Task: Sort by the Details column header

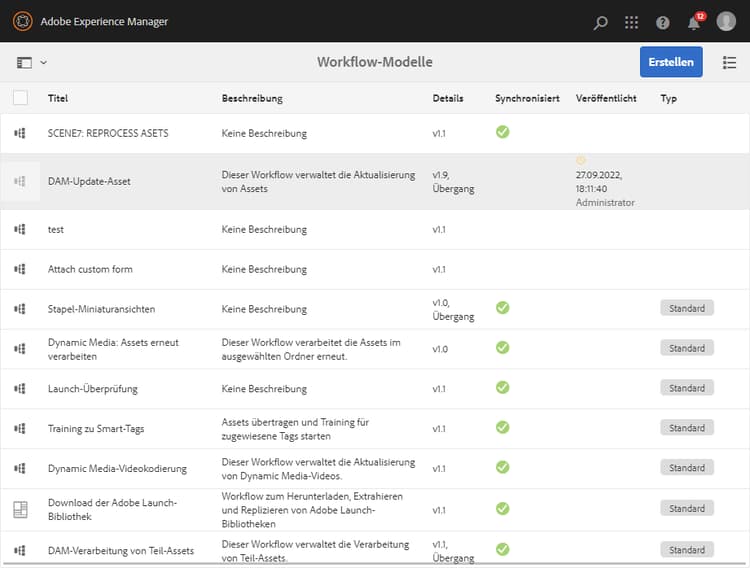Action: [448, 98]
